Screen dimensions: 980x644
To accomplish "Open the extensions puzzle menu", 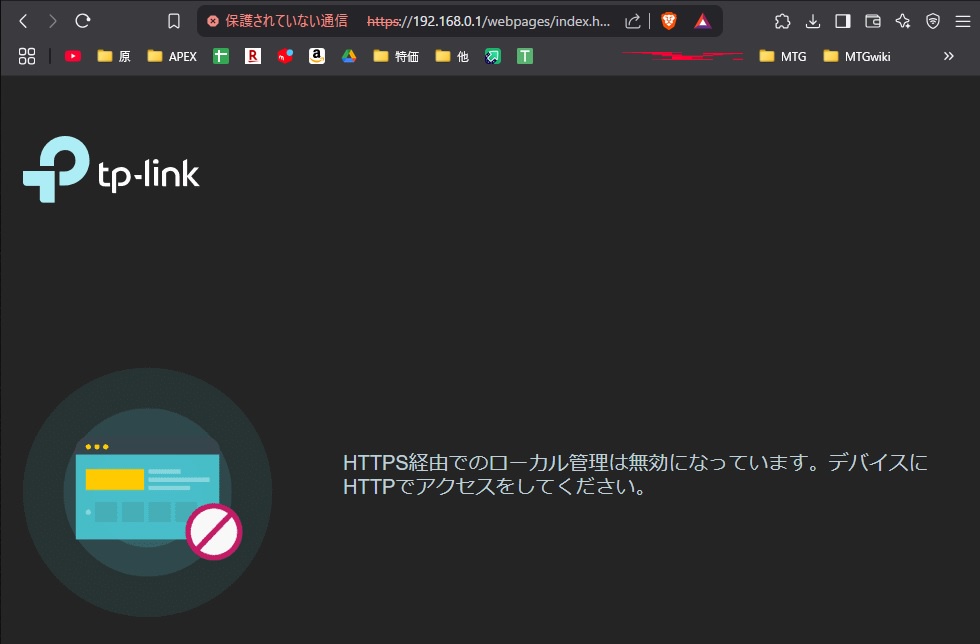I will (782, 21).
